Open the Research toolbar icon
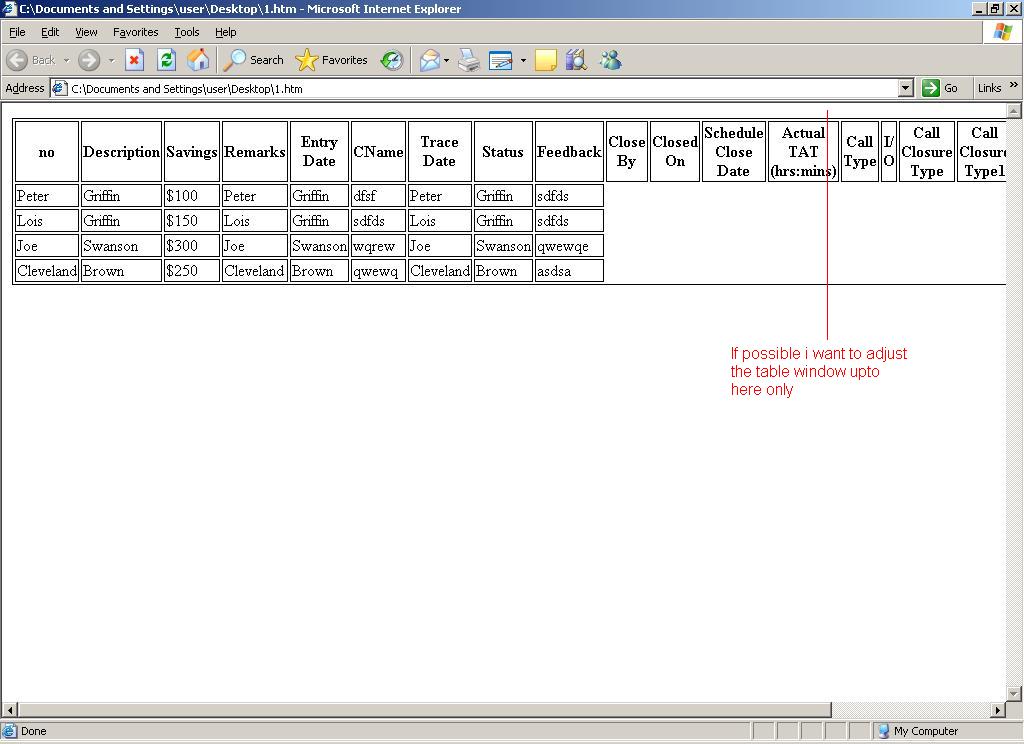1024x744 pixels. tap(576, 60)
